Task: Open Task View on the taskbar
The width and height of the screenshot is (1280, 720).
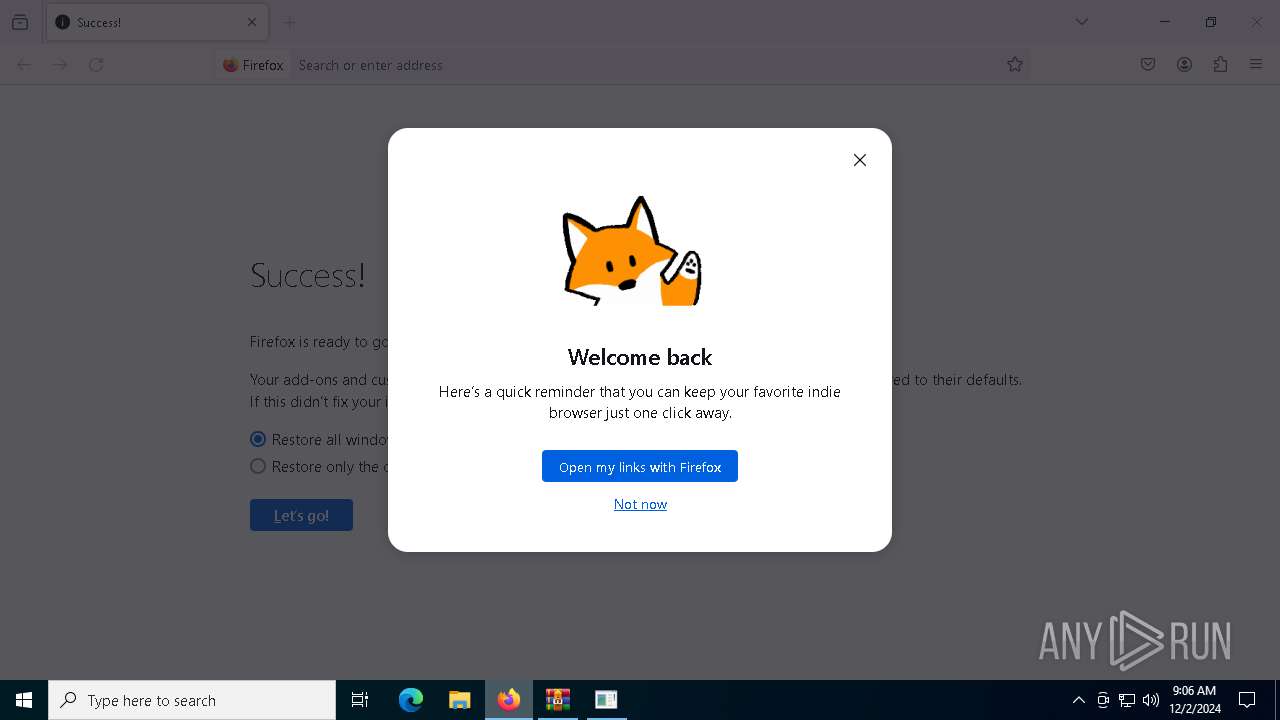Action: (360, 700)
